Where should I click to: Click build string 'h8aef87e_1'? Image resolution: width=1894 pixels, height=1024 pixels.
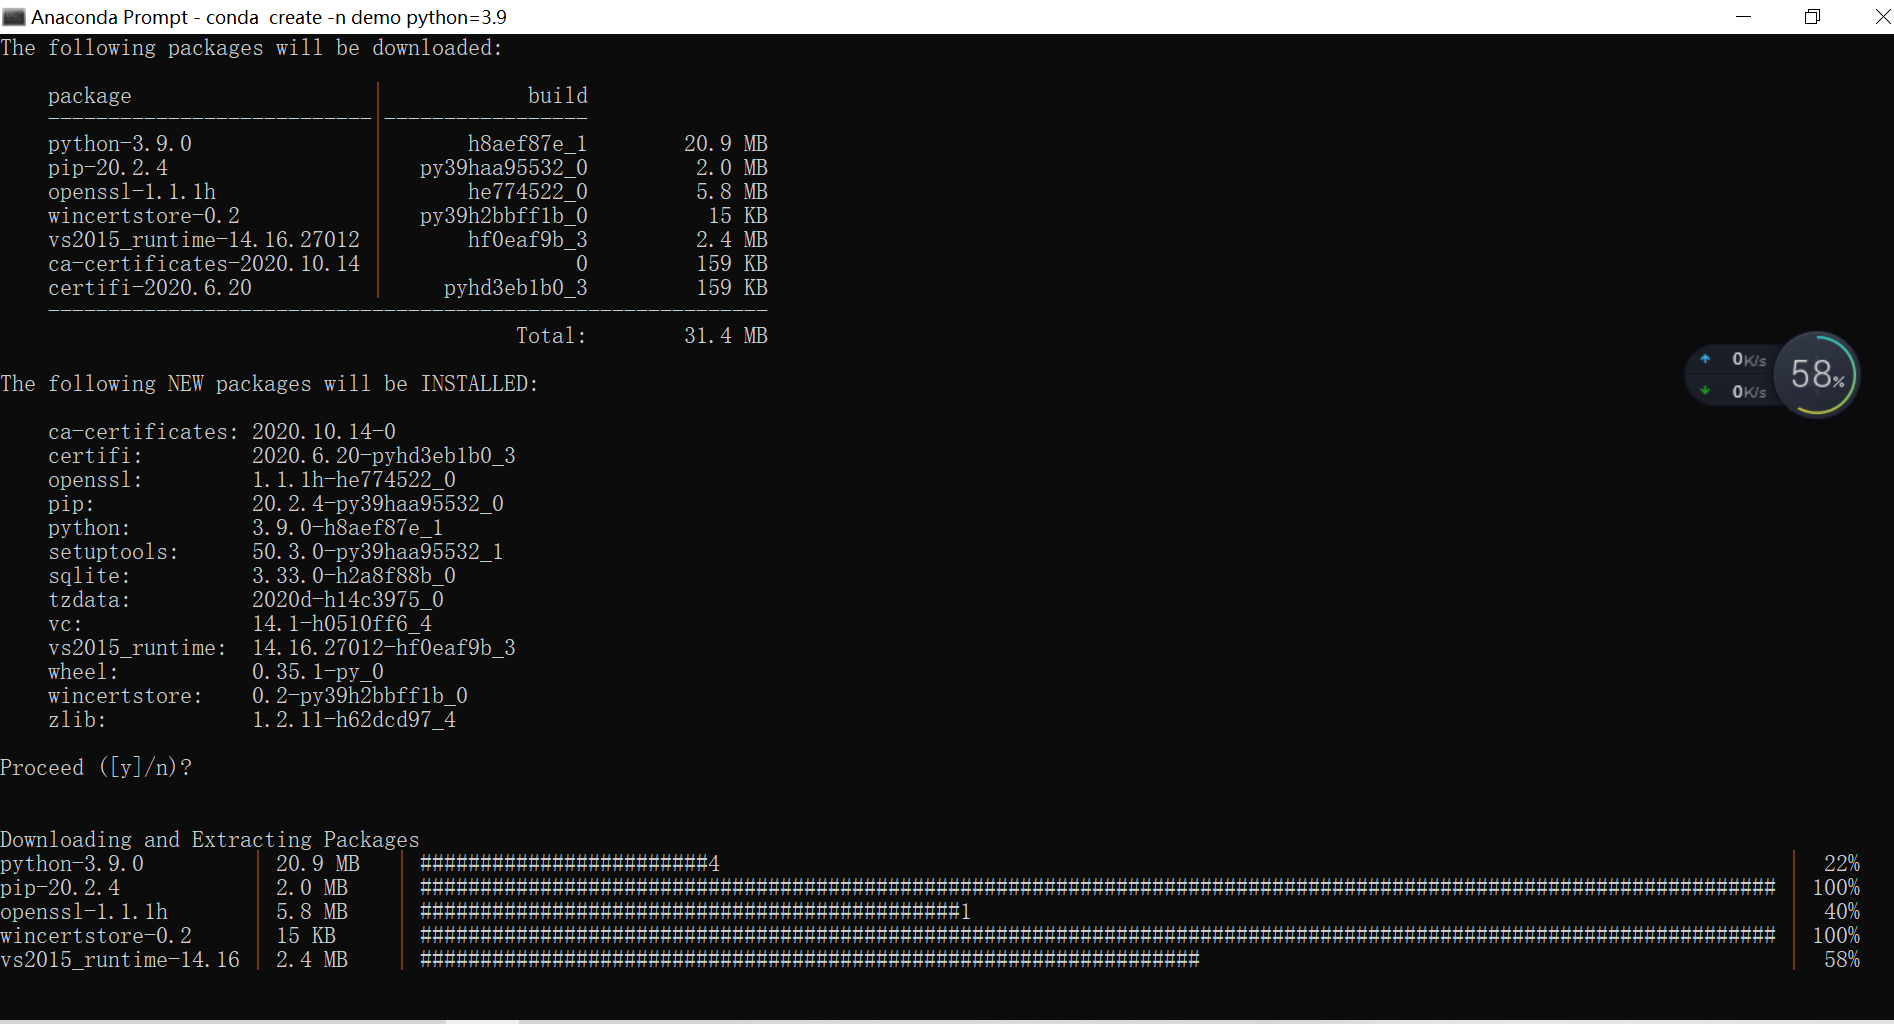[528, 144]
